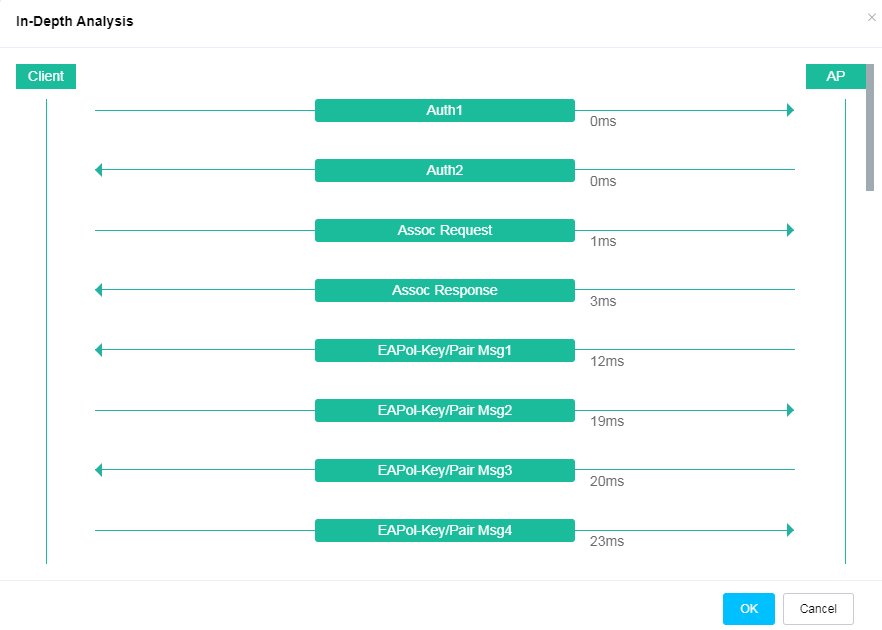Click the AP endpoint label
This screenshot has height=630, width=882.
835,76
